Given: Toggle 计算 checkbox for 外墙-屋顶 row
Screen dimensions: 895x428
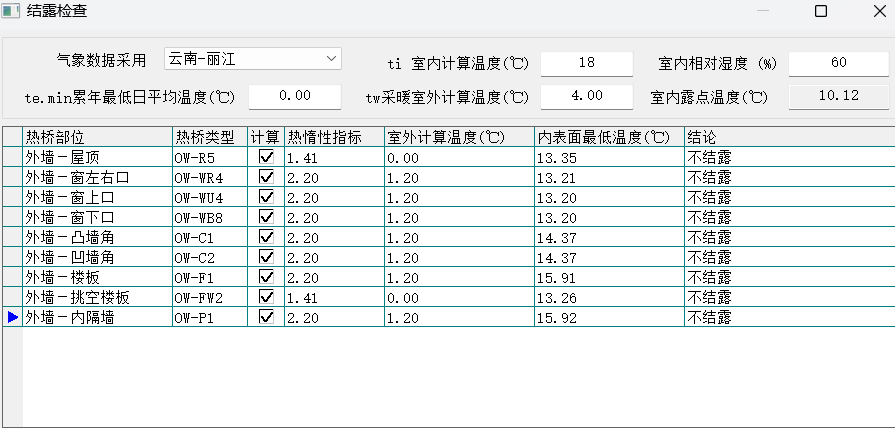Looking at the screenshot, I should point(266,157).
